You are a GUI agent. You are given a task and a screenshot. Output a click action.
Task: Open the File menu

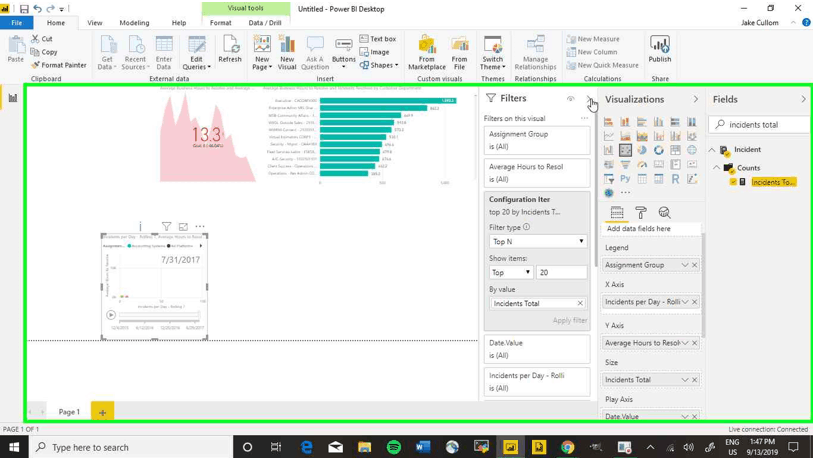click(x=17, y=23)
